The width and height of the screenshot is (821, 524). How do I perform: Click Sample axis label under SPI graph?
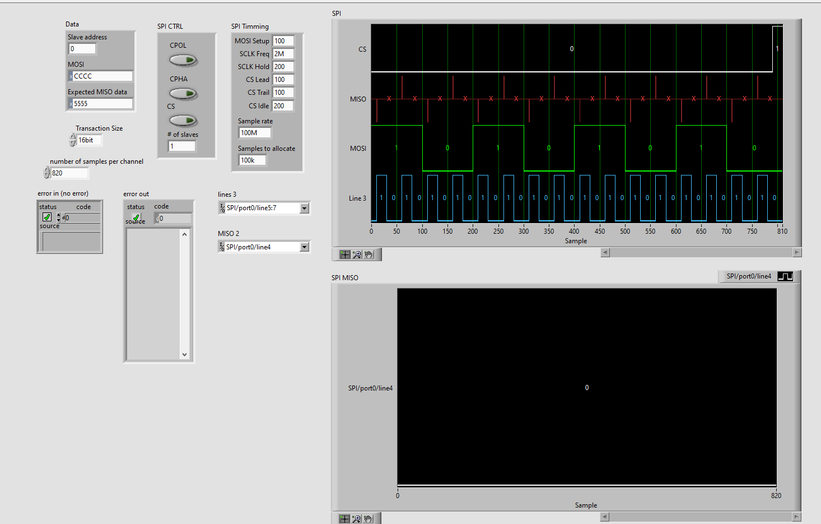576,241
